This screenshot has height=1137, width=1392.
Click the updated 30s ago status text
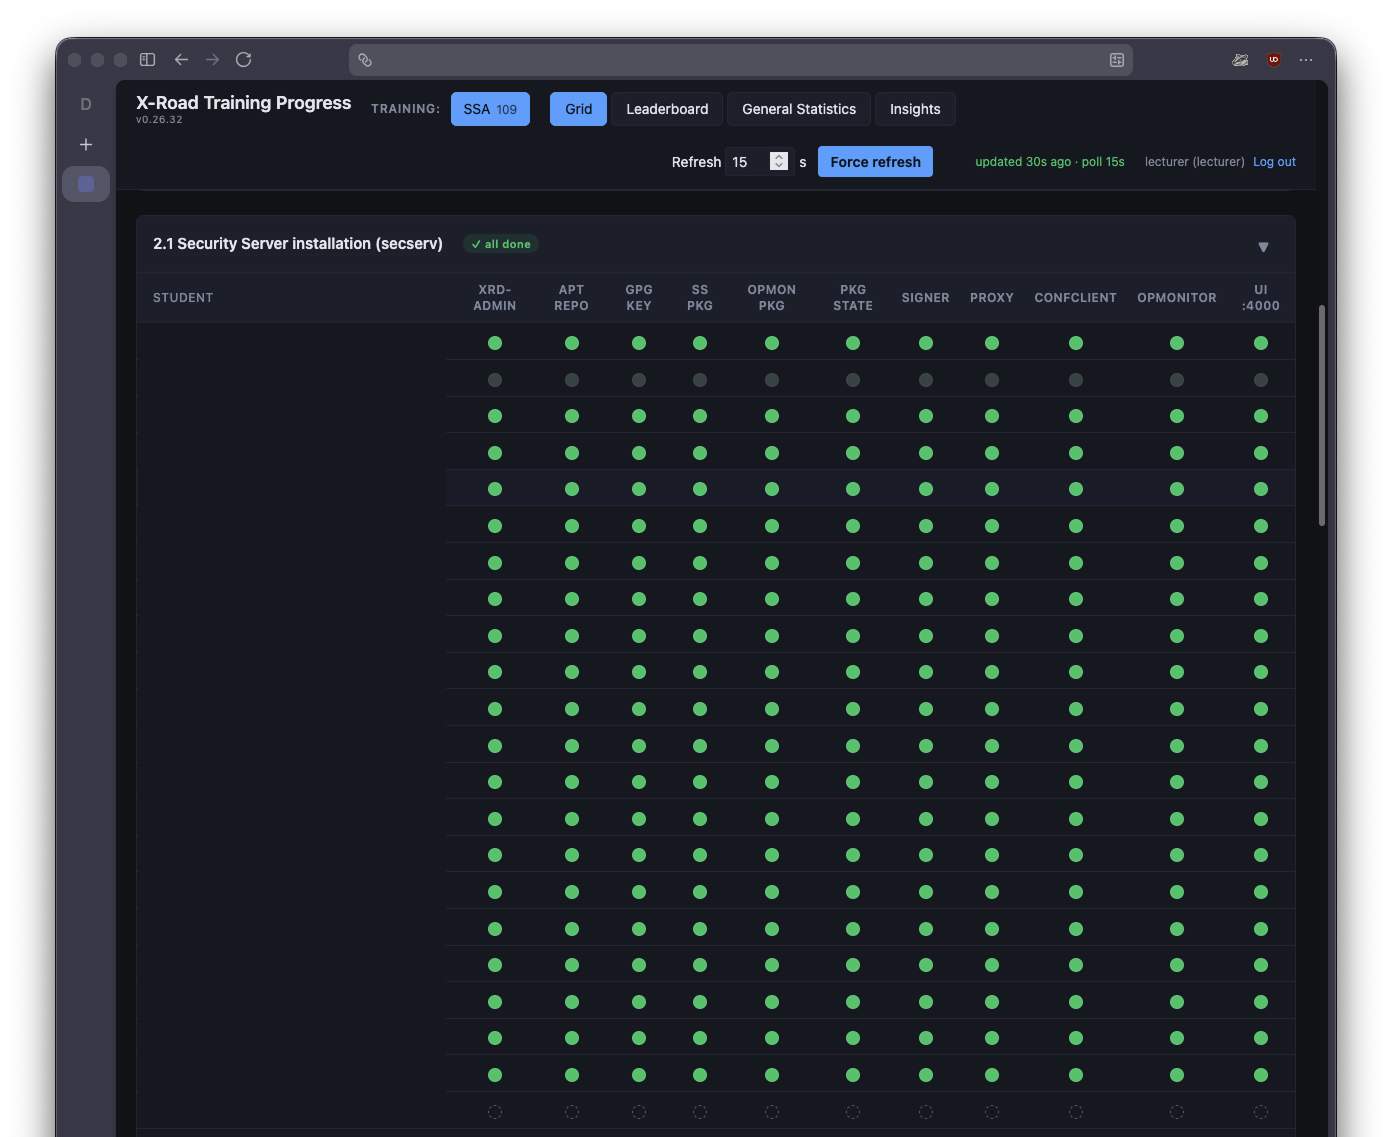[x=1050, y=162]
